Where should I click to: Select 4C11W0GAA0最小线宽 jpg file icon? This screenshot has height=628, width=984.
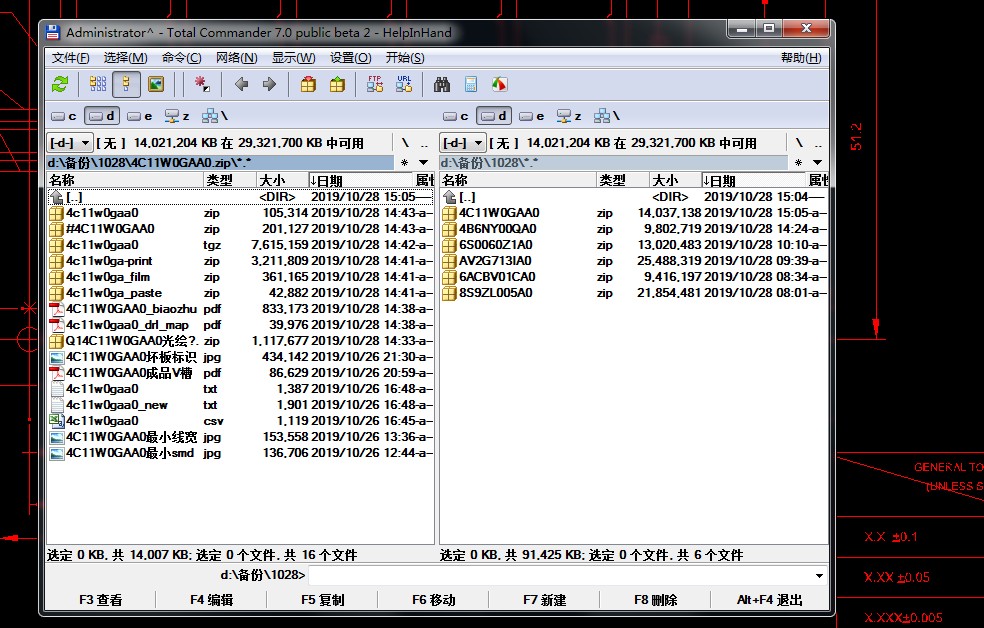click(x=56, y=437)
